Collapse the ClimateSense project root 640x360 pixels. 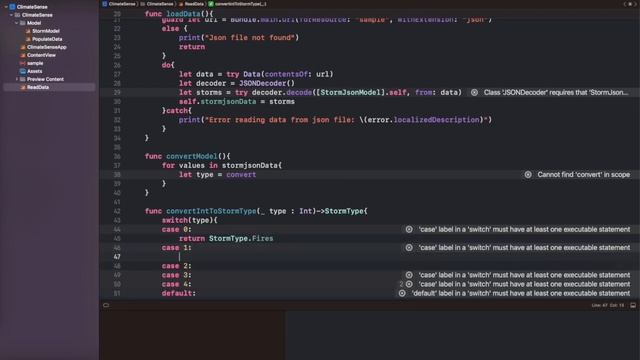tap(6, 7)
